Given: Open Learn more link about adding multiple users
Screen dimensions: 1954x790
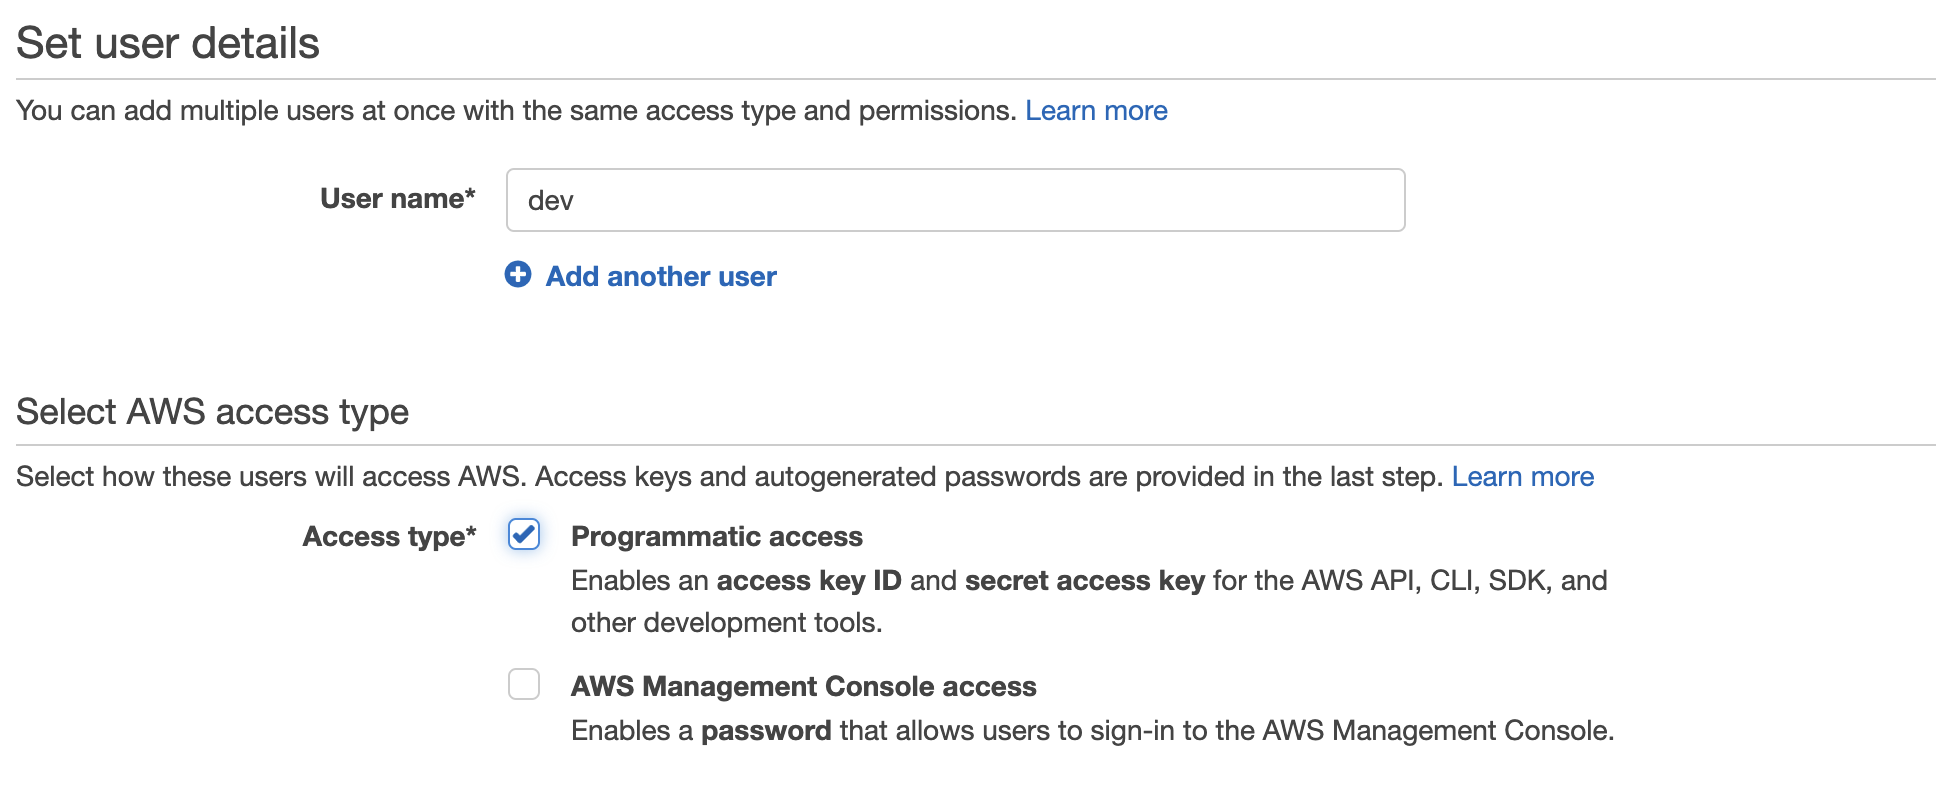Looking at the screenshot, I should point(1096,111).
